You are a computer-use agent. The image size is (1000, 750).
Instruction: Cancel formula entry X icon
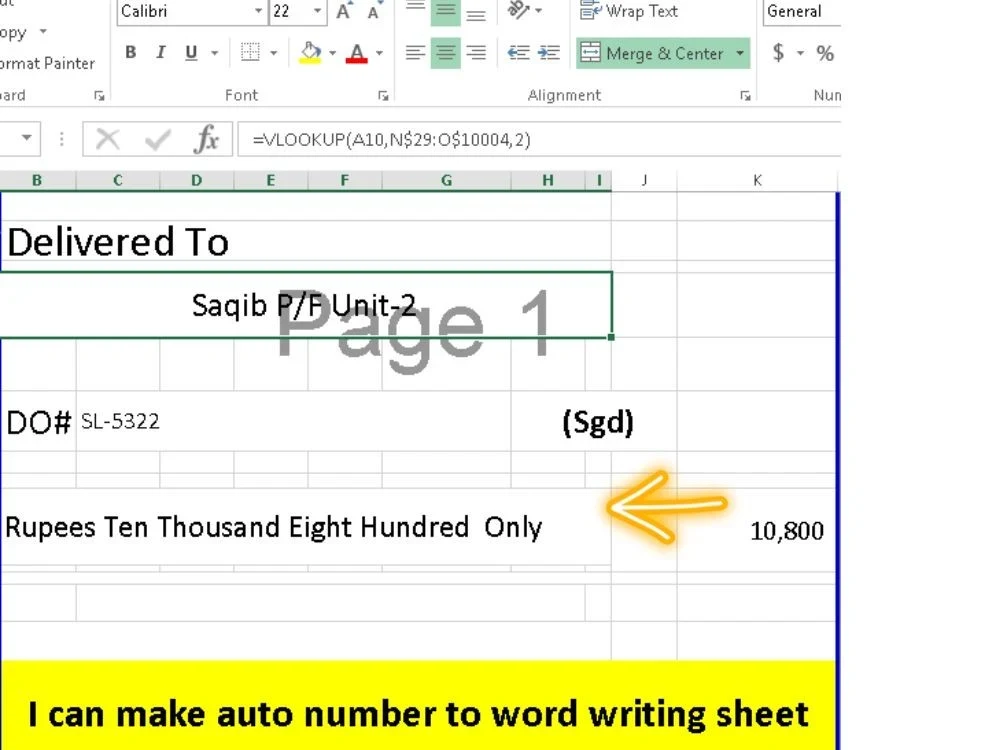(108, 138)
